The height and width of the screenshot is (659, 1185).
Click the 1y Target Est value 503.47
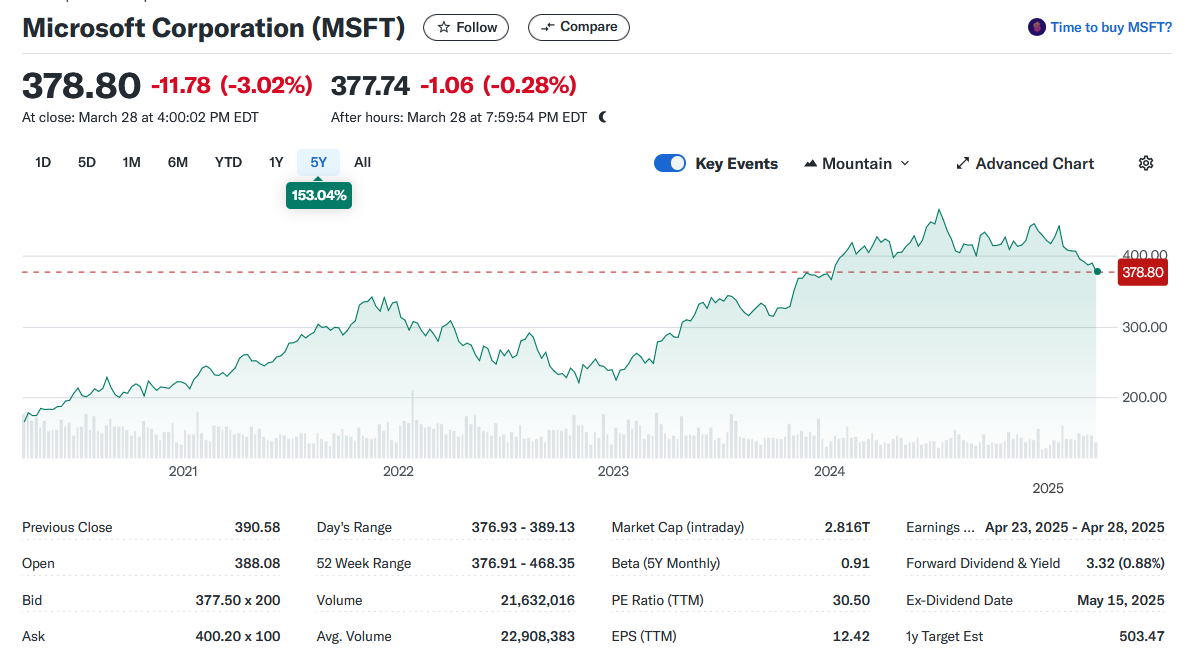pos(1142,636)
